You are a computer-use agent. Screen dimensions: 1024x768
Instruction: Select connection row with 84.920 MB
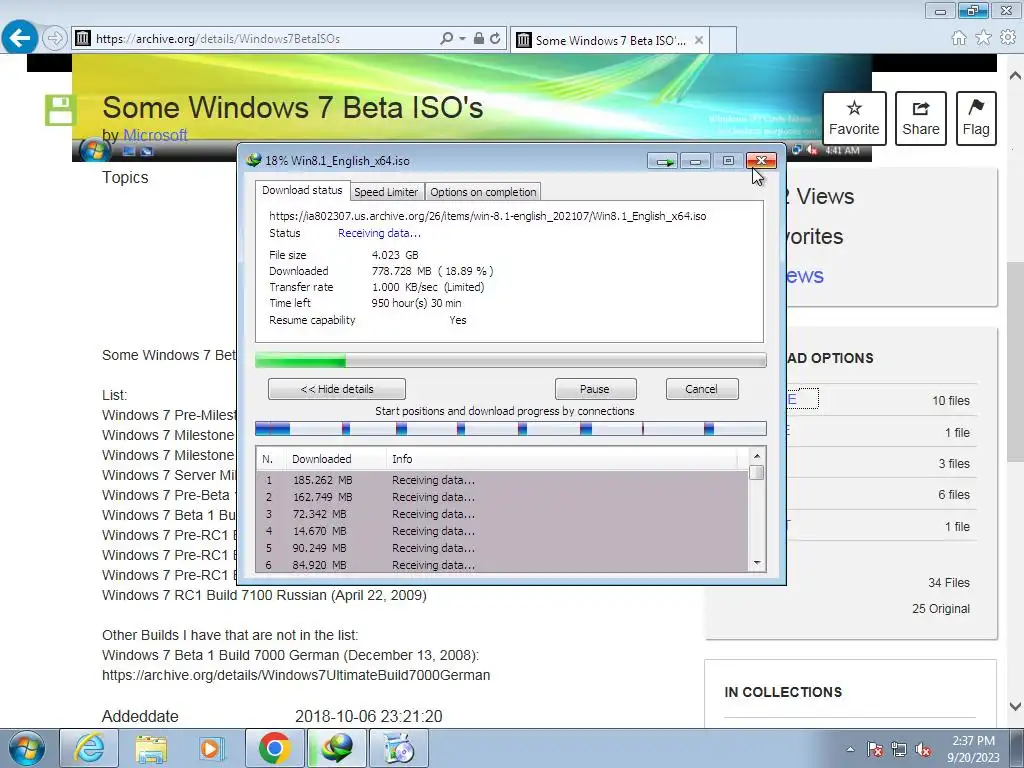(x=503, y=565)
